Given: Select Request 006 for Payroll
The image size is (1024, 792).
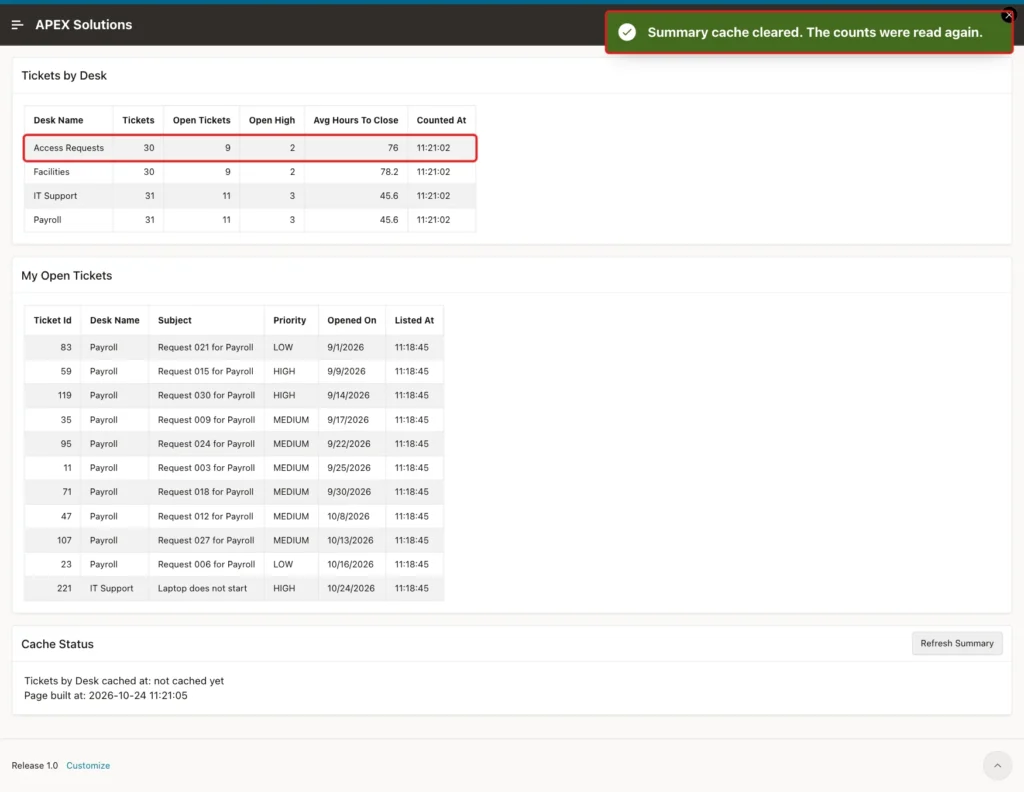Looking at the screenshot, I should click(x=206, y=564).
